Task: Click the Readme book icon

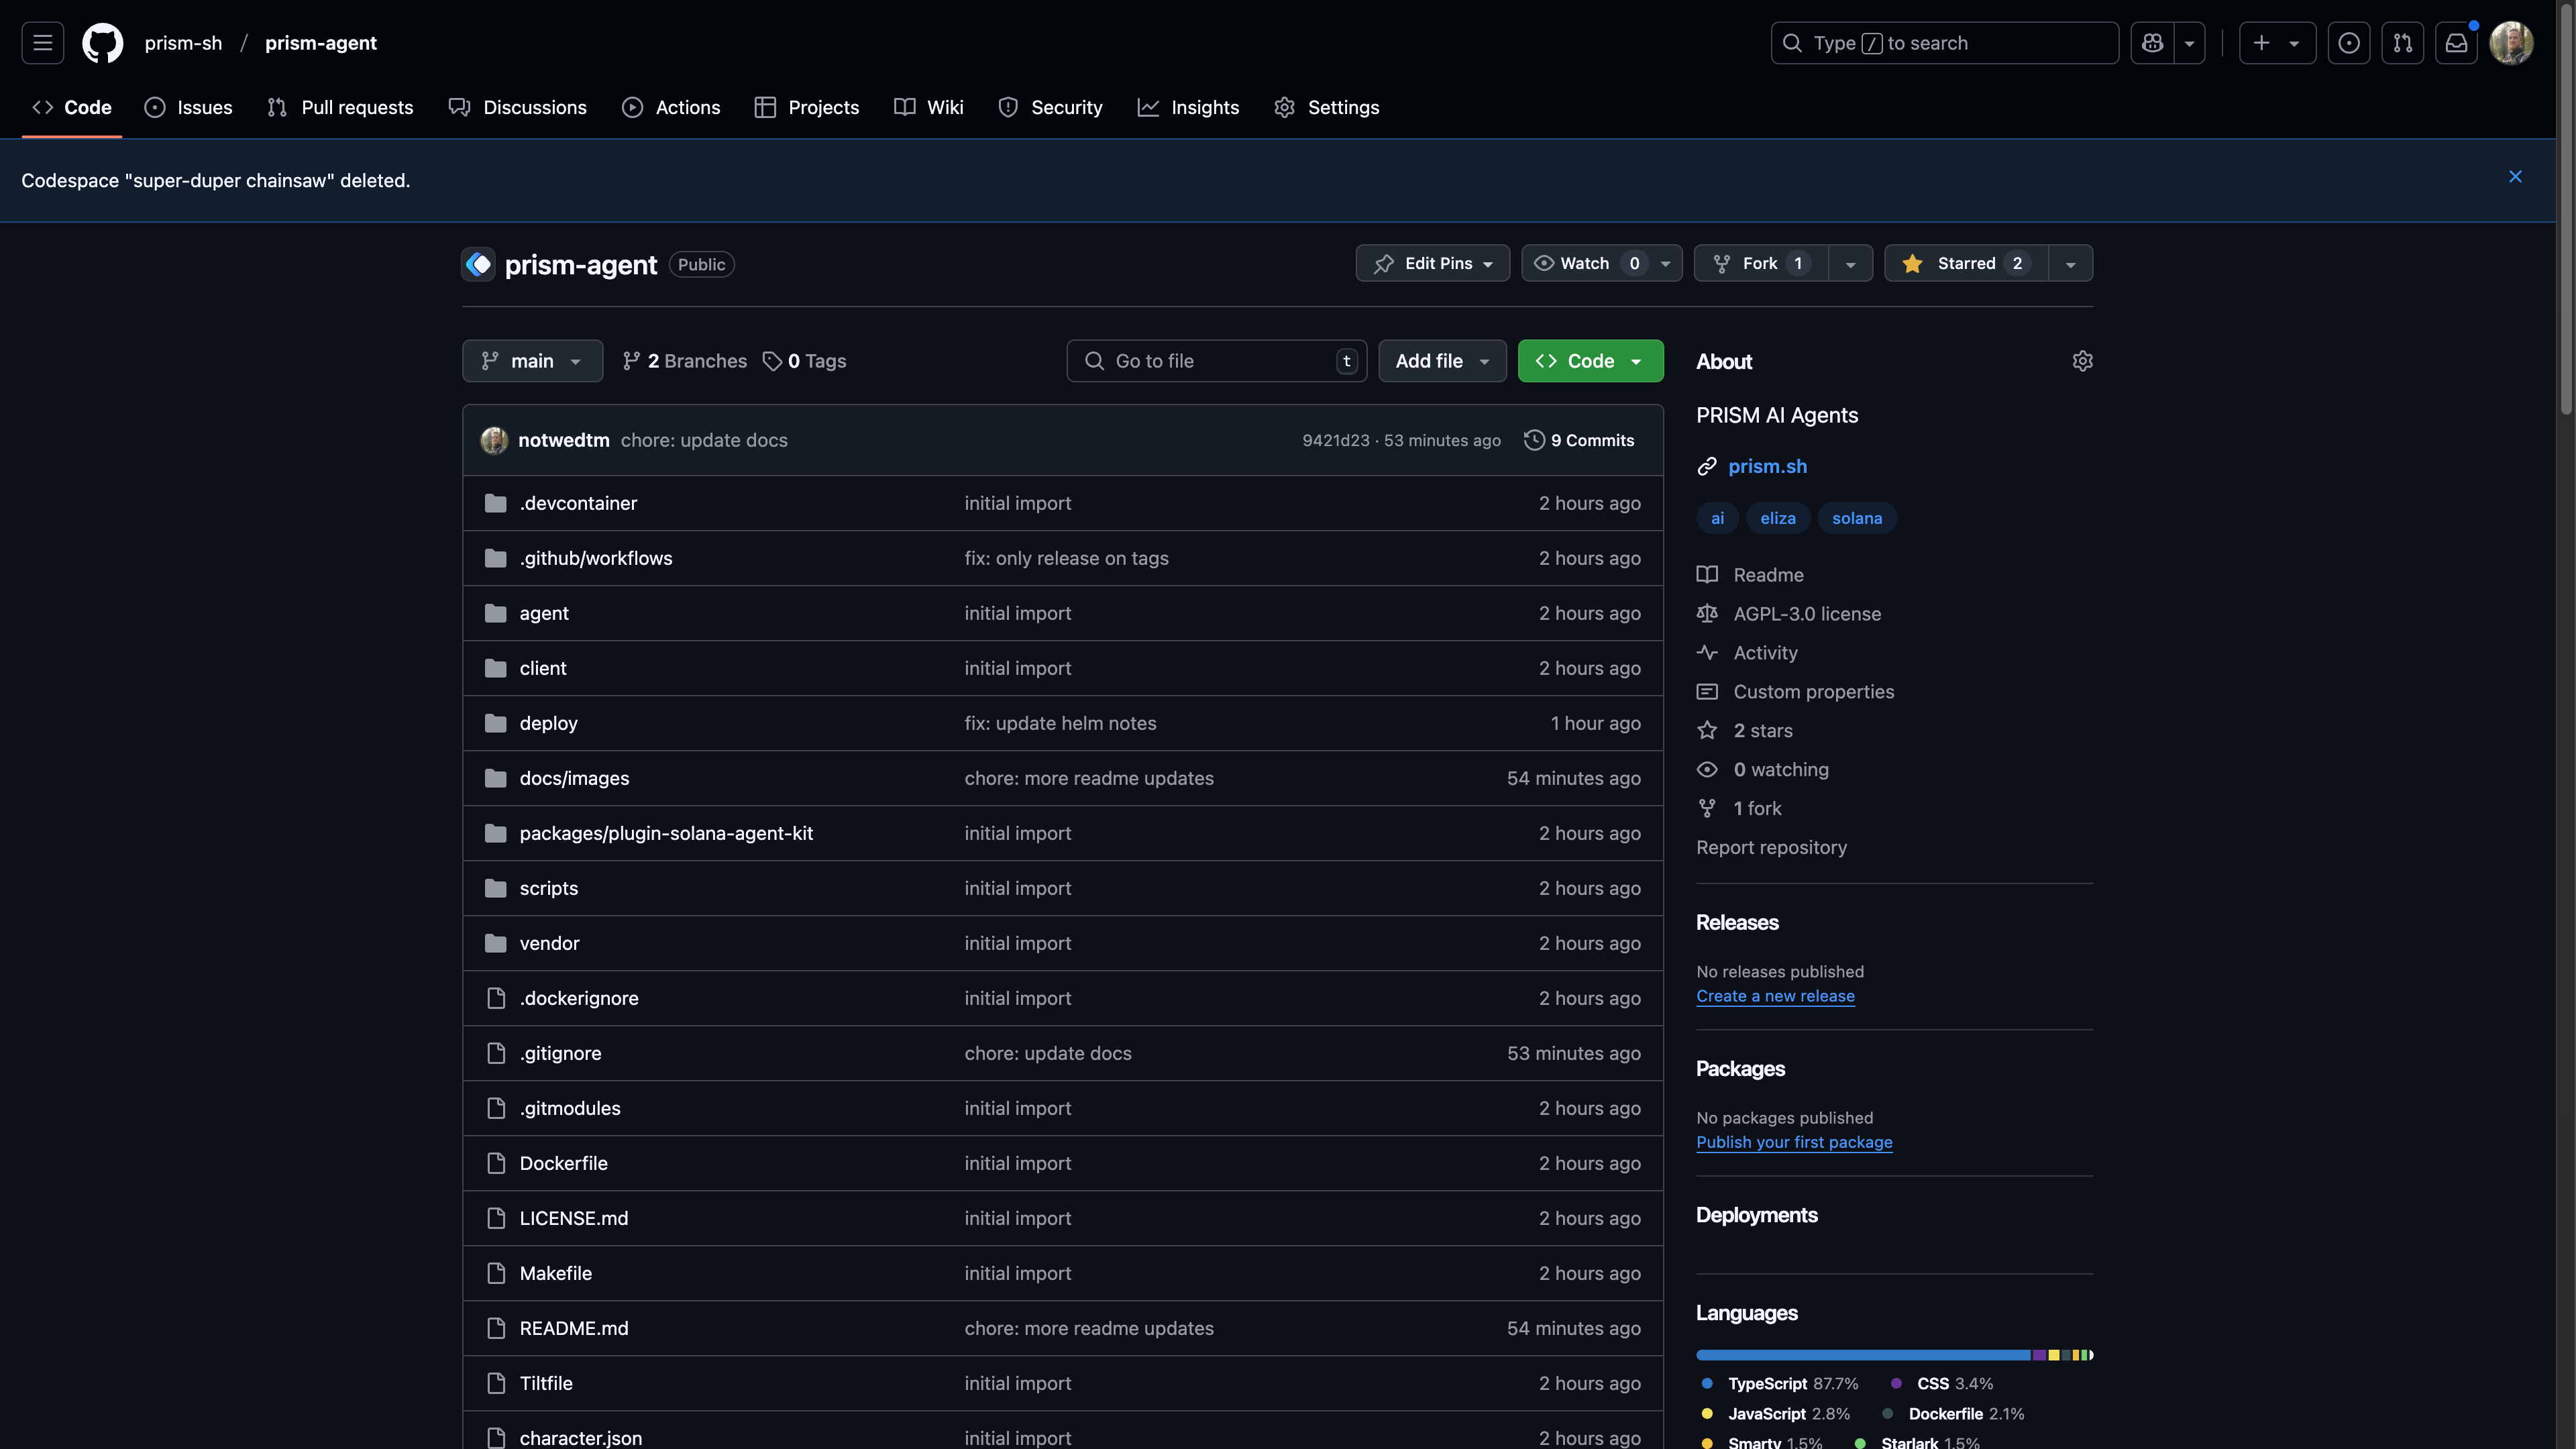Action: pos(1707,575)
